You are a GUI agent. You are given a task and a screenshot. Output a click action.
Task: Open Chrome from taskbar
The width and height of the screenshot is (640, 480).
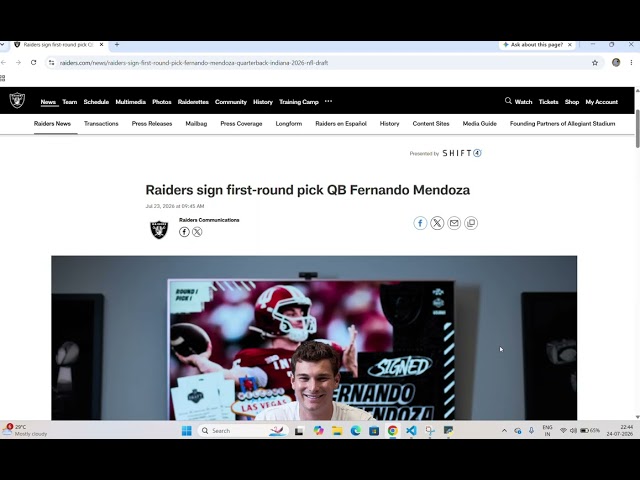click(x=393, y=431)
